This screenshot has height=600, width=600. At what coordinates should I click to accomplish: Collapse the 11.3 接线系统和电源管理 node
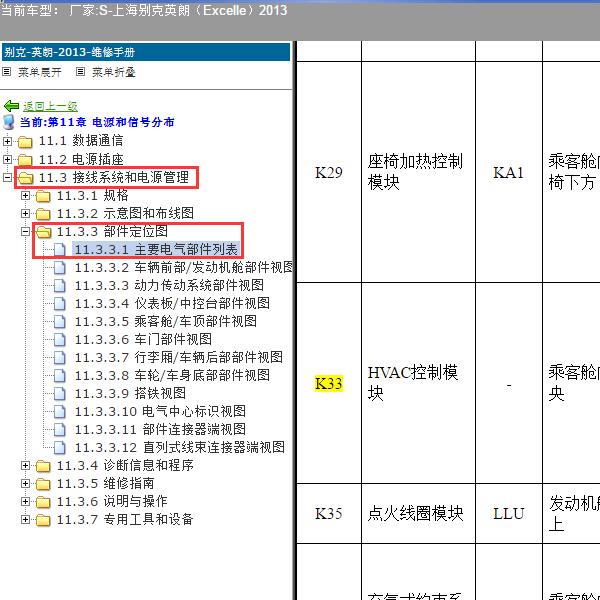coord(7,177)
